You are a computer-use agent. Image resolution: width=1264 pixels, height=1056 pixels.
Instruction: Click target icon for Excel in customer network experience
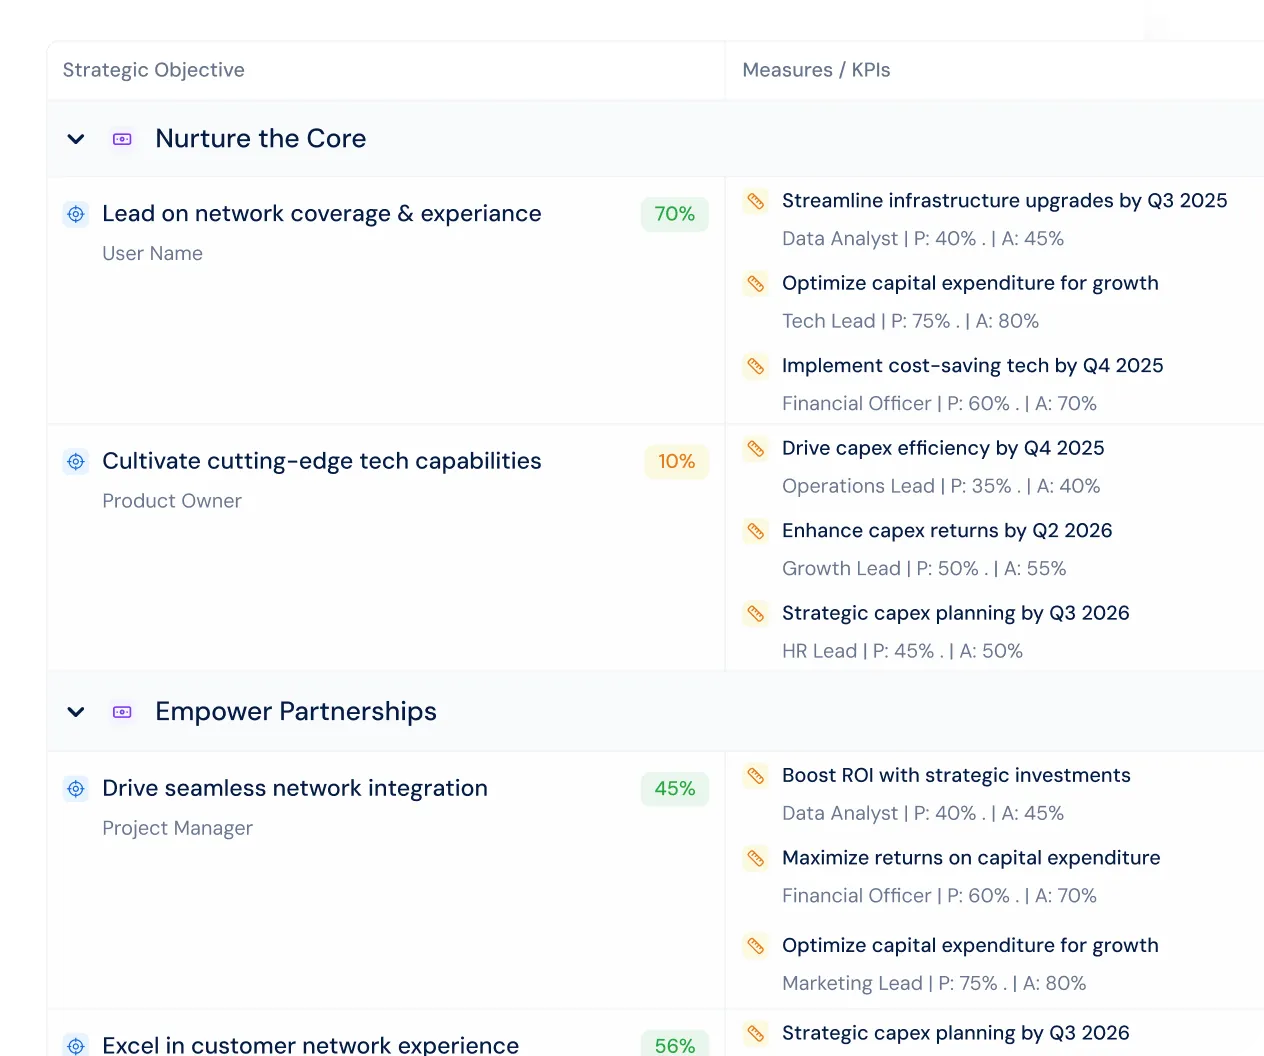[x=76, y=1045]
